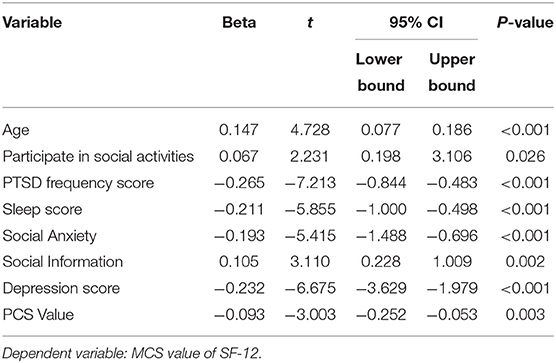556x363 pixels.
Task: Select the PCS Value row label
Action: tap(38, 314)
